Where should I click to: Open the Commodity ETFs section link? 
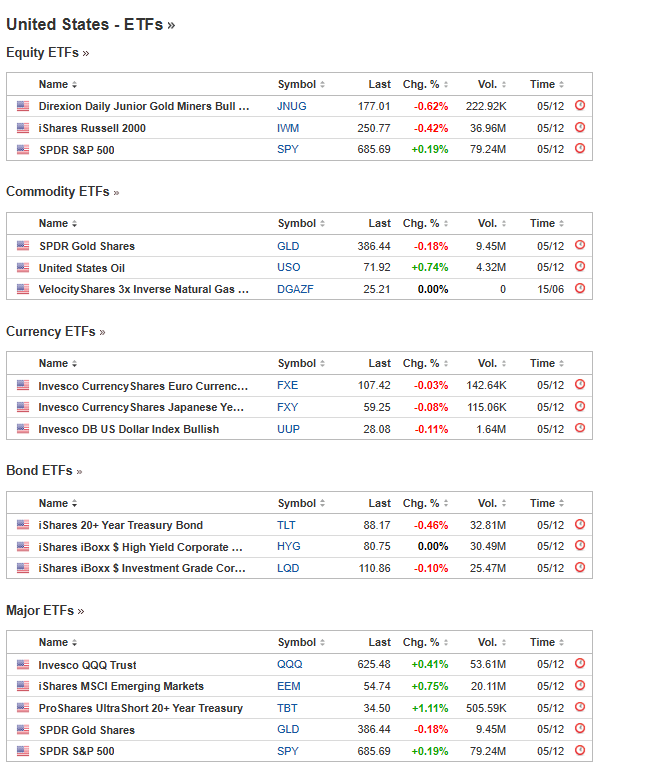[62, 191]
